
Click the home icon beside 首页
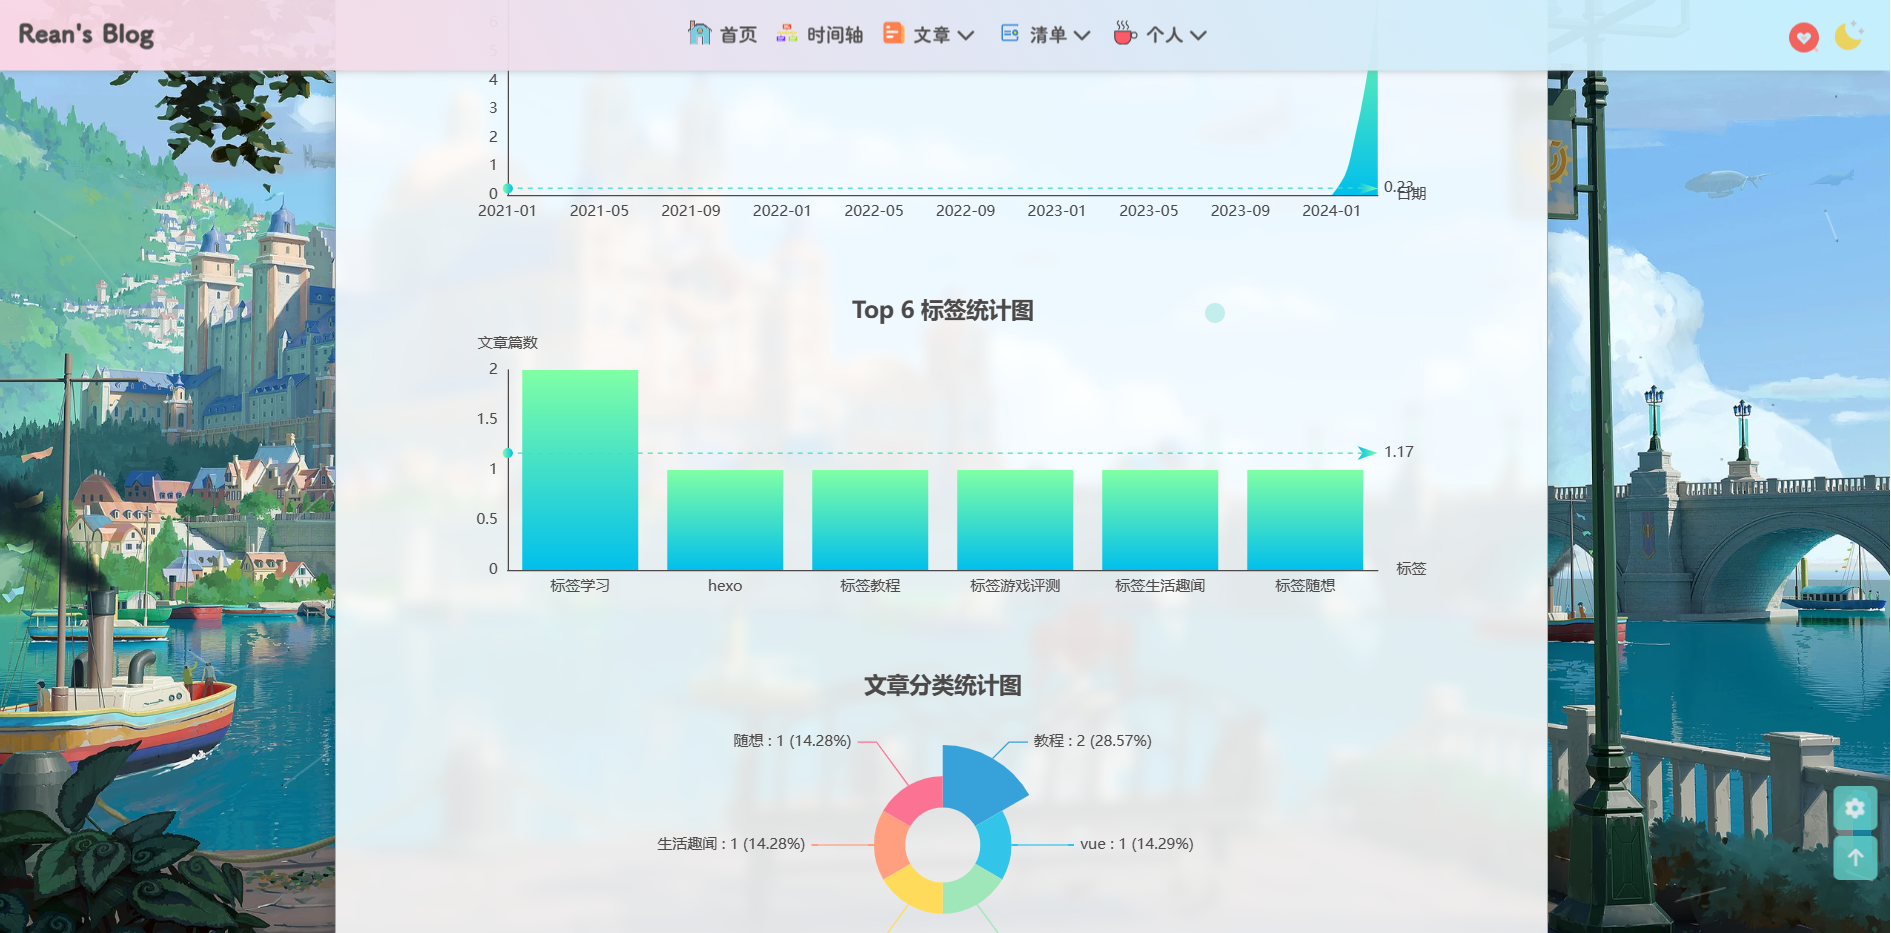[699, 33]
